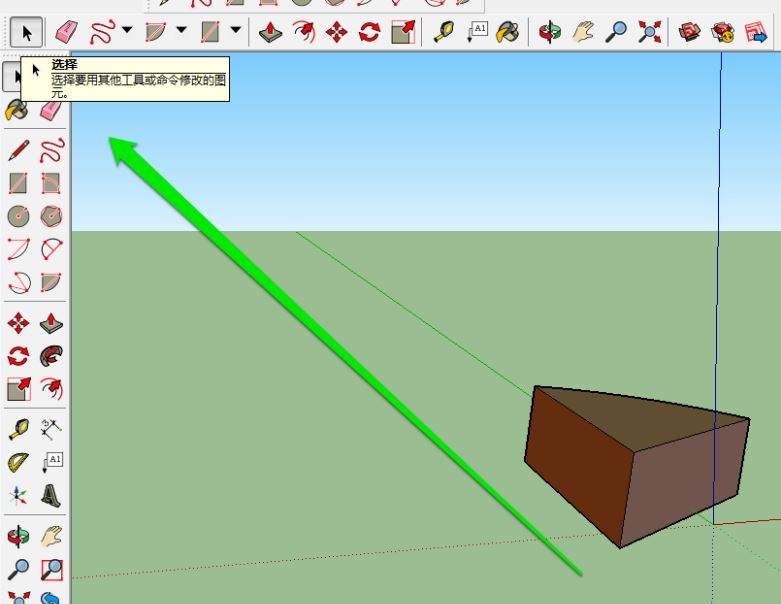Choose the Zoom magnifier in left palette
The image size is (781, 604).
point(19,569)
